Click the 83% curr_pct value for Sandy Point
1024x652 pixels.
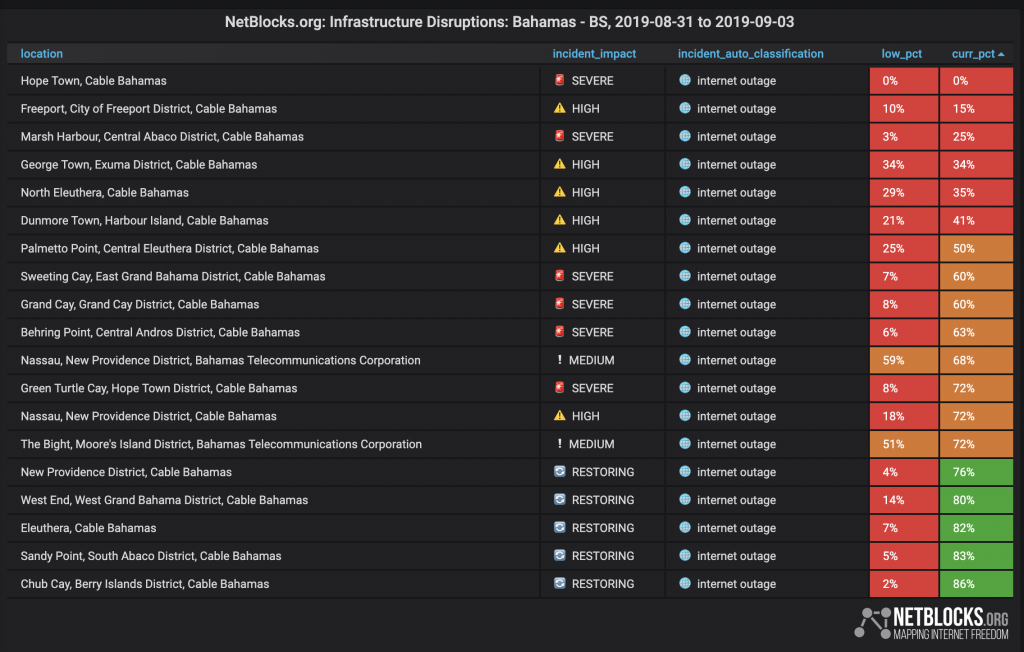pyautogui.click(x=963, y=556)
